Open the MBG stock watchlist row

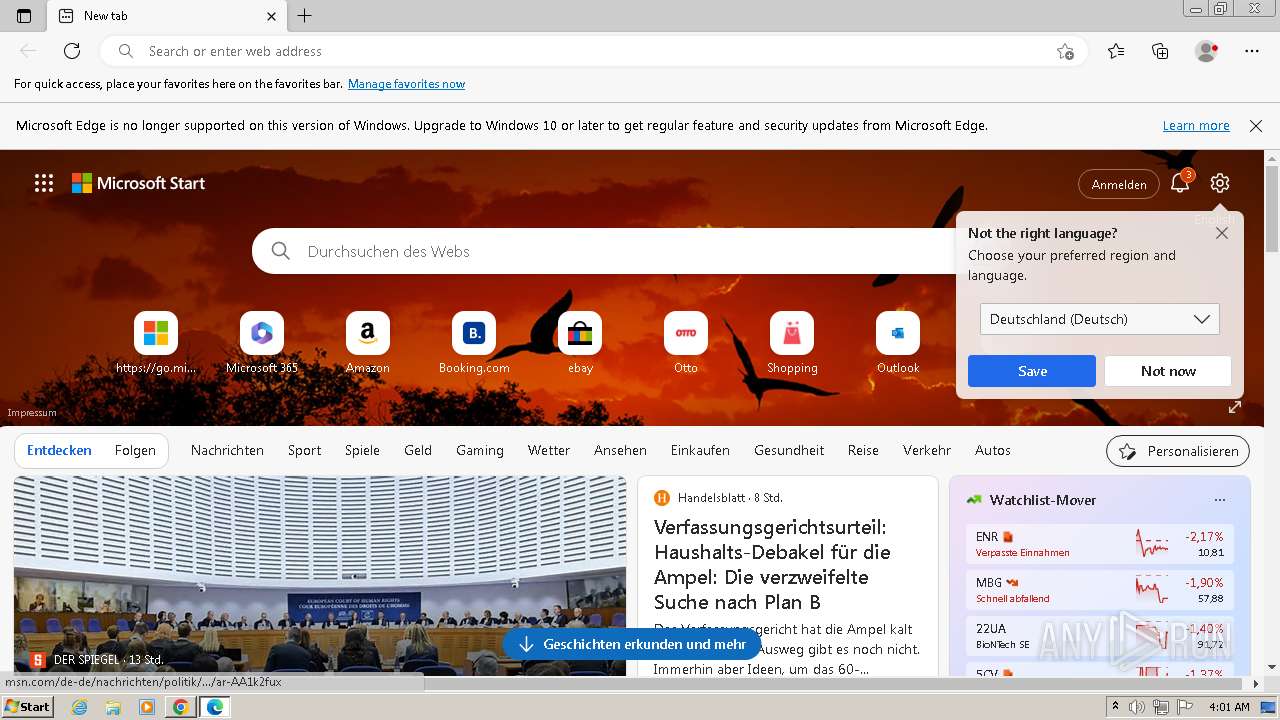click(x=1099, y=590)
